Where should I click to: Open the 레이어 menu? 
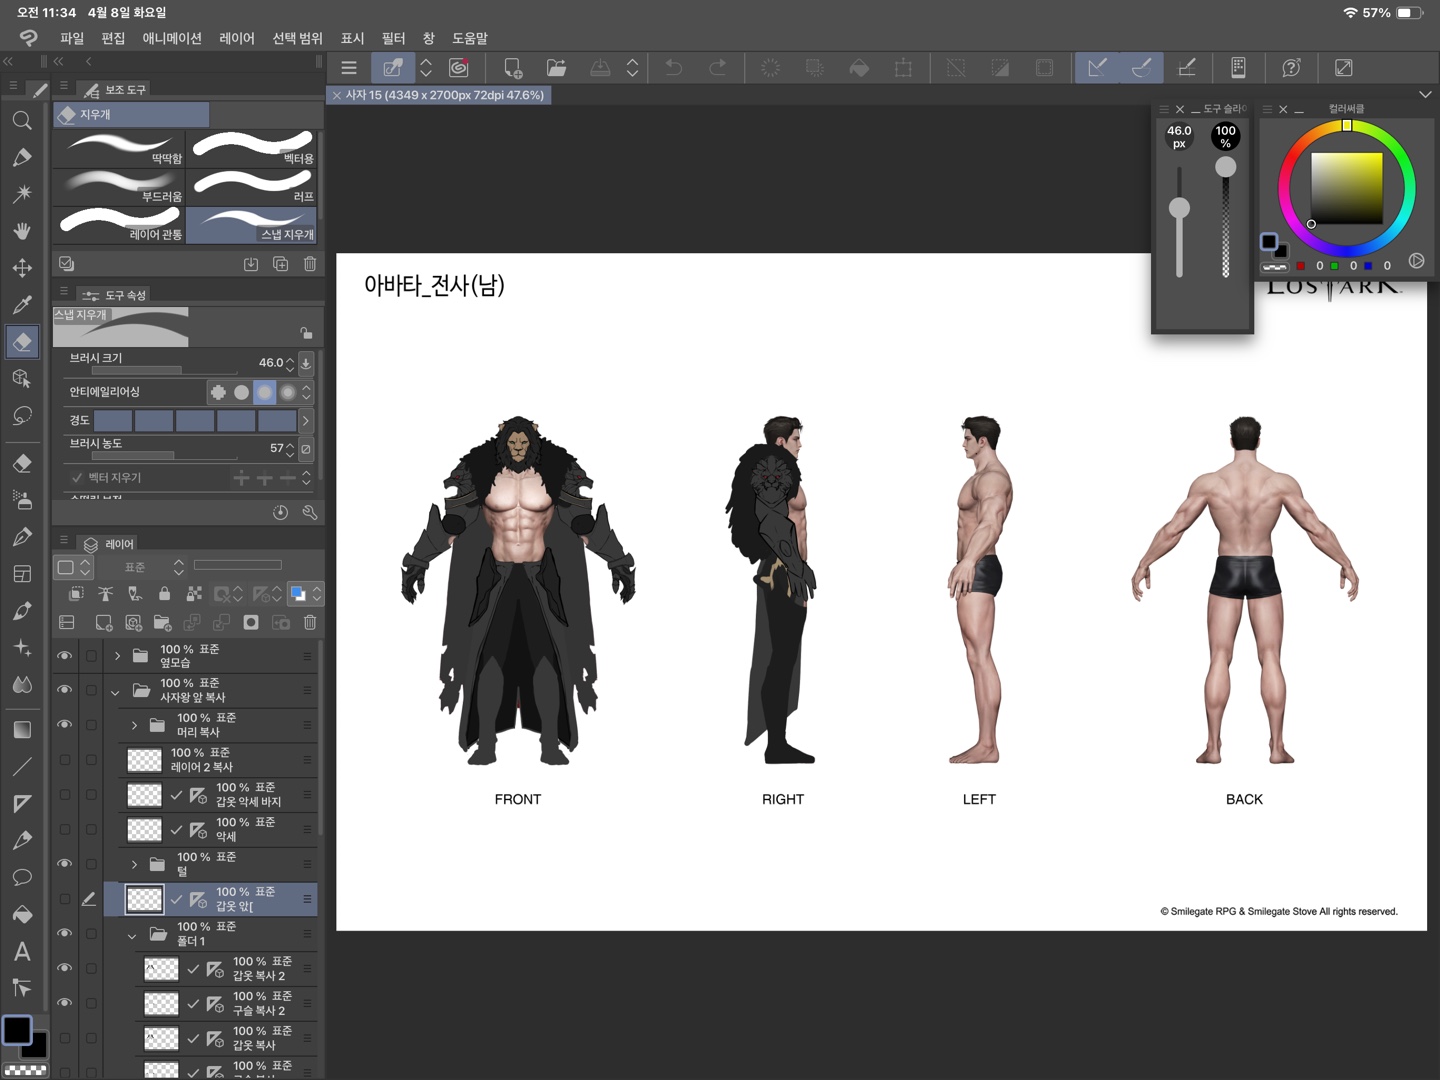pyautogui.click(x=237, y=38)
